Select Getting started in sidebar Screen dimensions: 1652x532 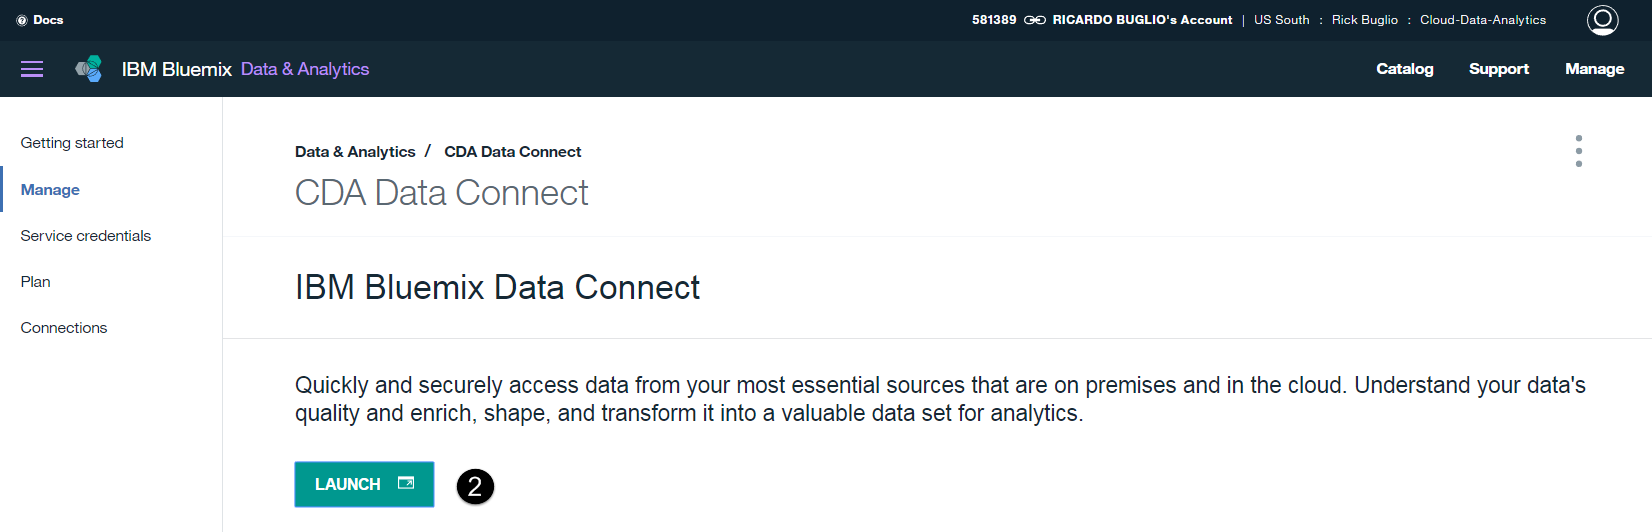point(72,143)
